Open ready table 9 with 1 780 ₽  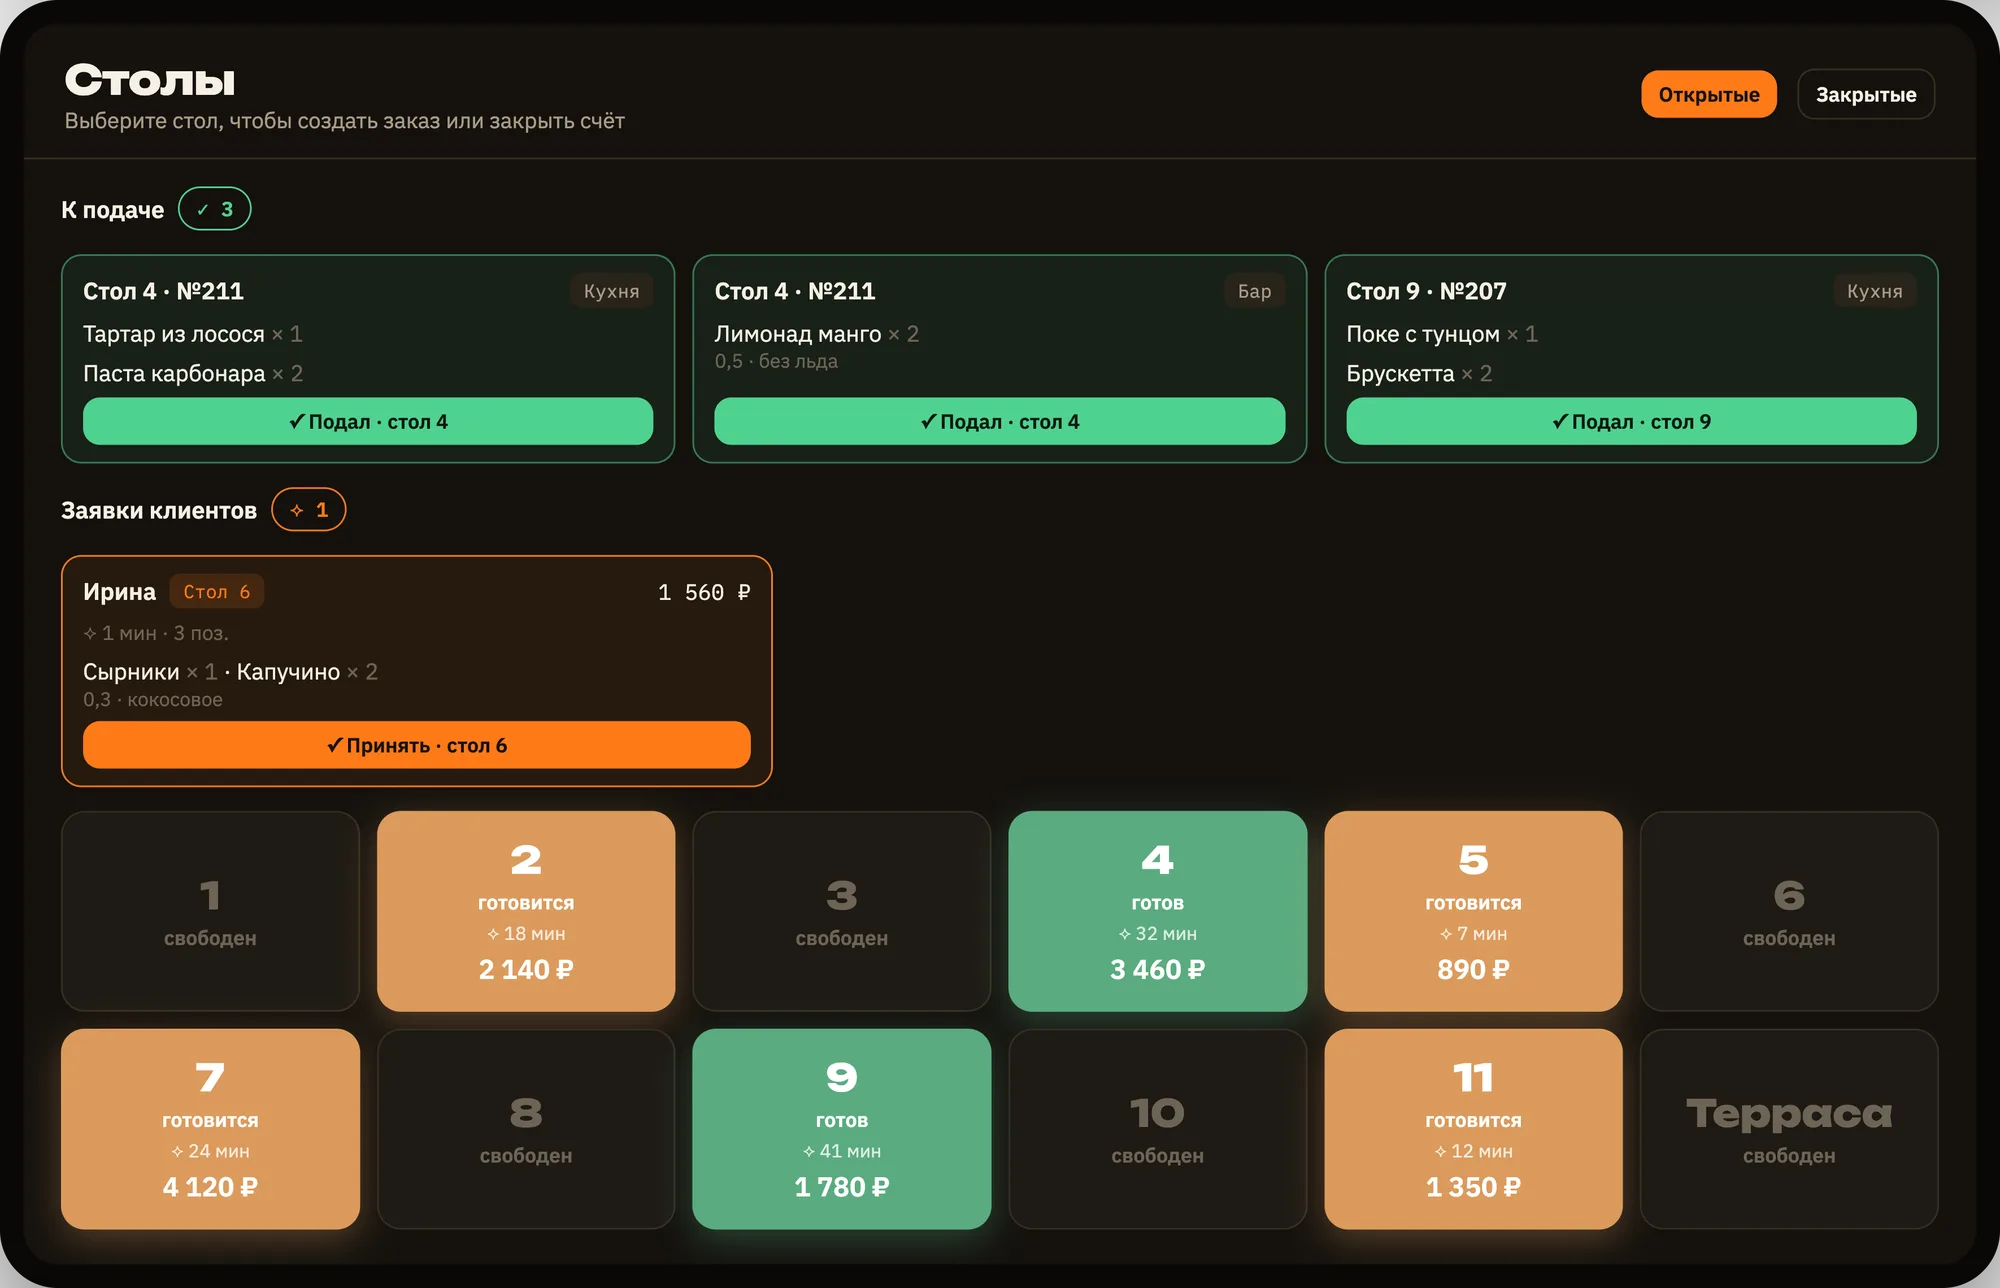(842, 1129)
